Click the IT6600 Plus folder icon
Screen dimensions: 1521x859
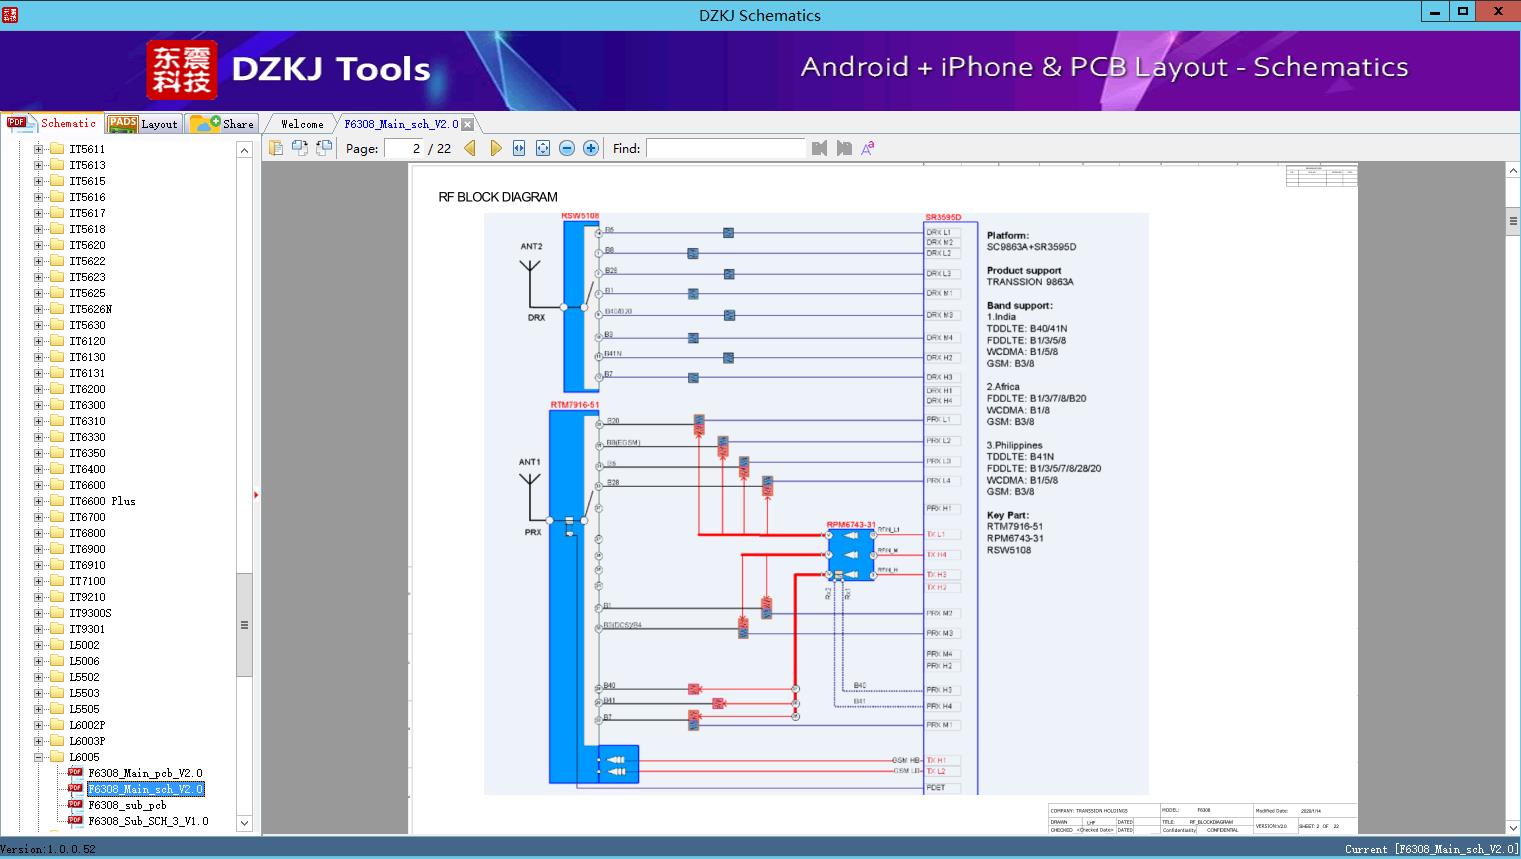(57, 501)
